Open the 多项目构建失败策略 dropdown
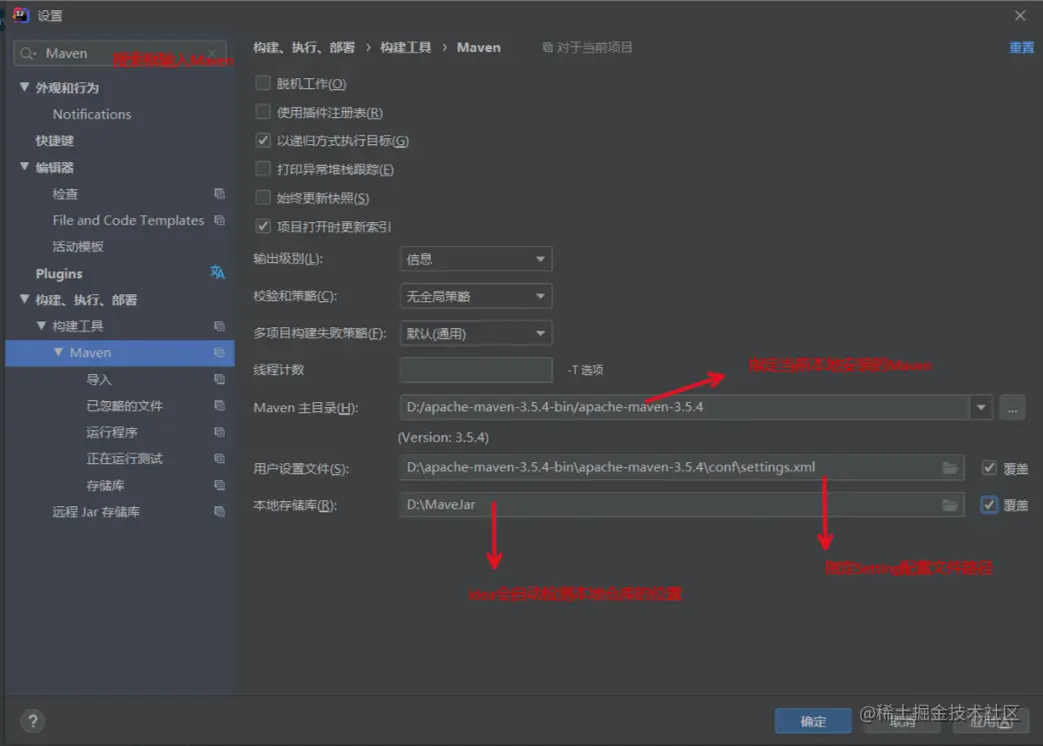Viewport: 1043px width, 746px height. point(476,333)
